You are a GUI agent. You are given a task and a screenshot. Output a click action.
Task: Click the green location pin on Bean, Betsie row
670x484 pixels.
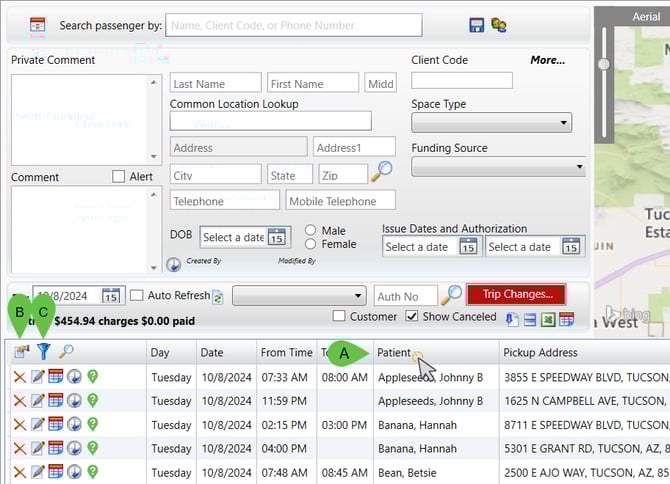tap(91, 473)
